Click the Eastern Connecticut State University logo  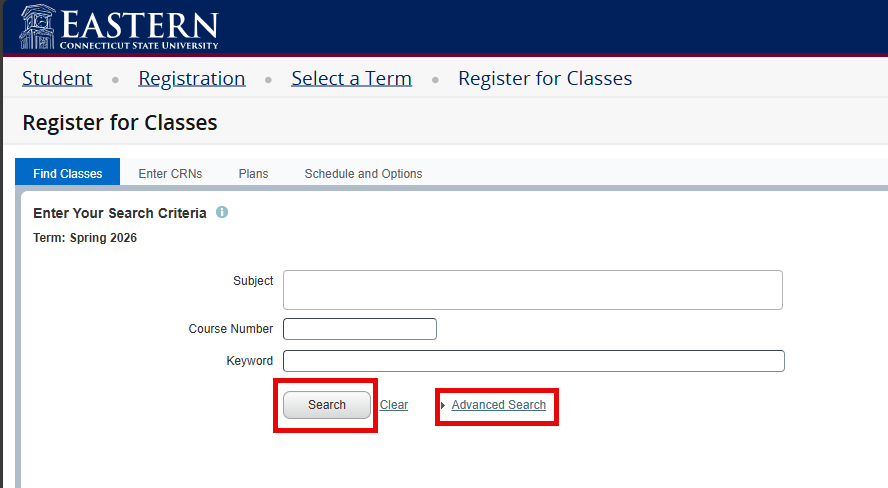pos(118,27)
